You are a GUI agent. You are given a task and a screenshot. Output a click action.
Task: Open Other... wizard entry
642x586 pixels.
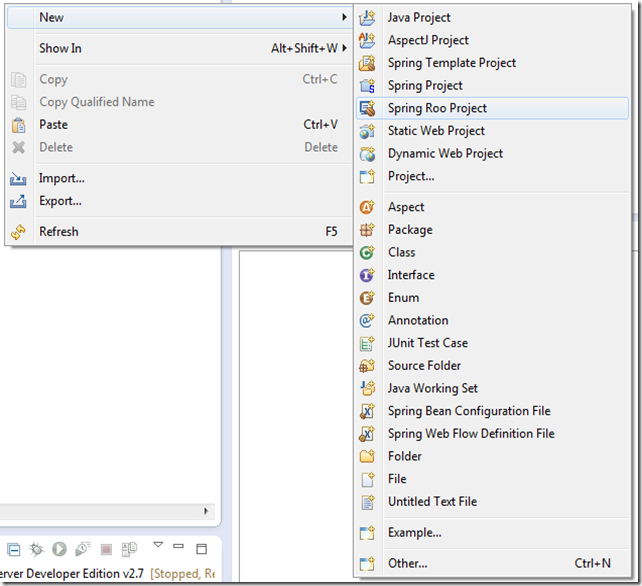(493, 563)
